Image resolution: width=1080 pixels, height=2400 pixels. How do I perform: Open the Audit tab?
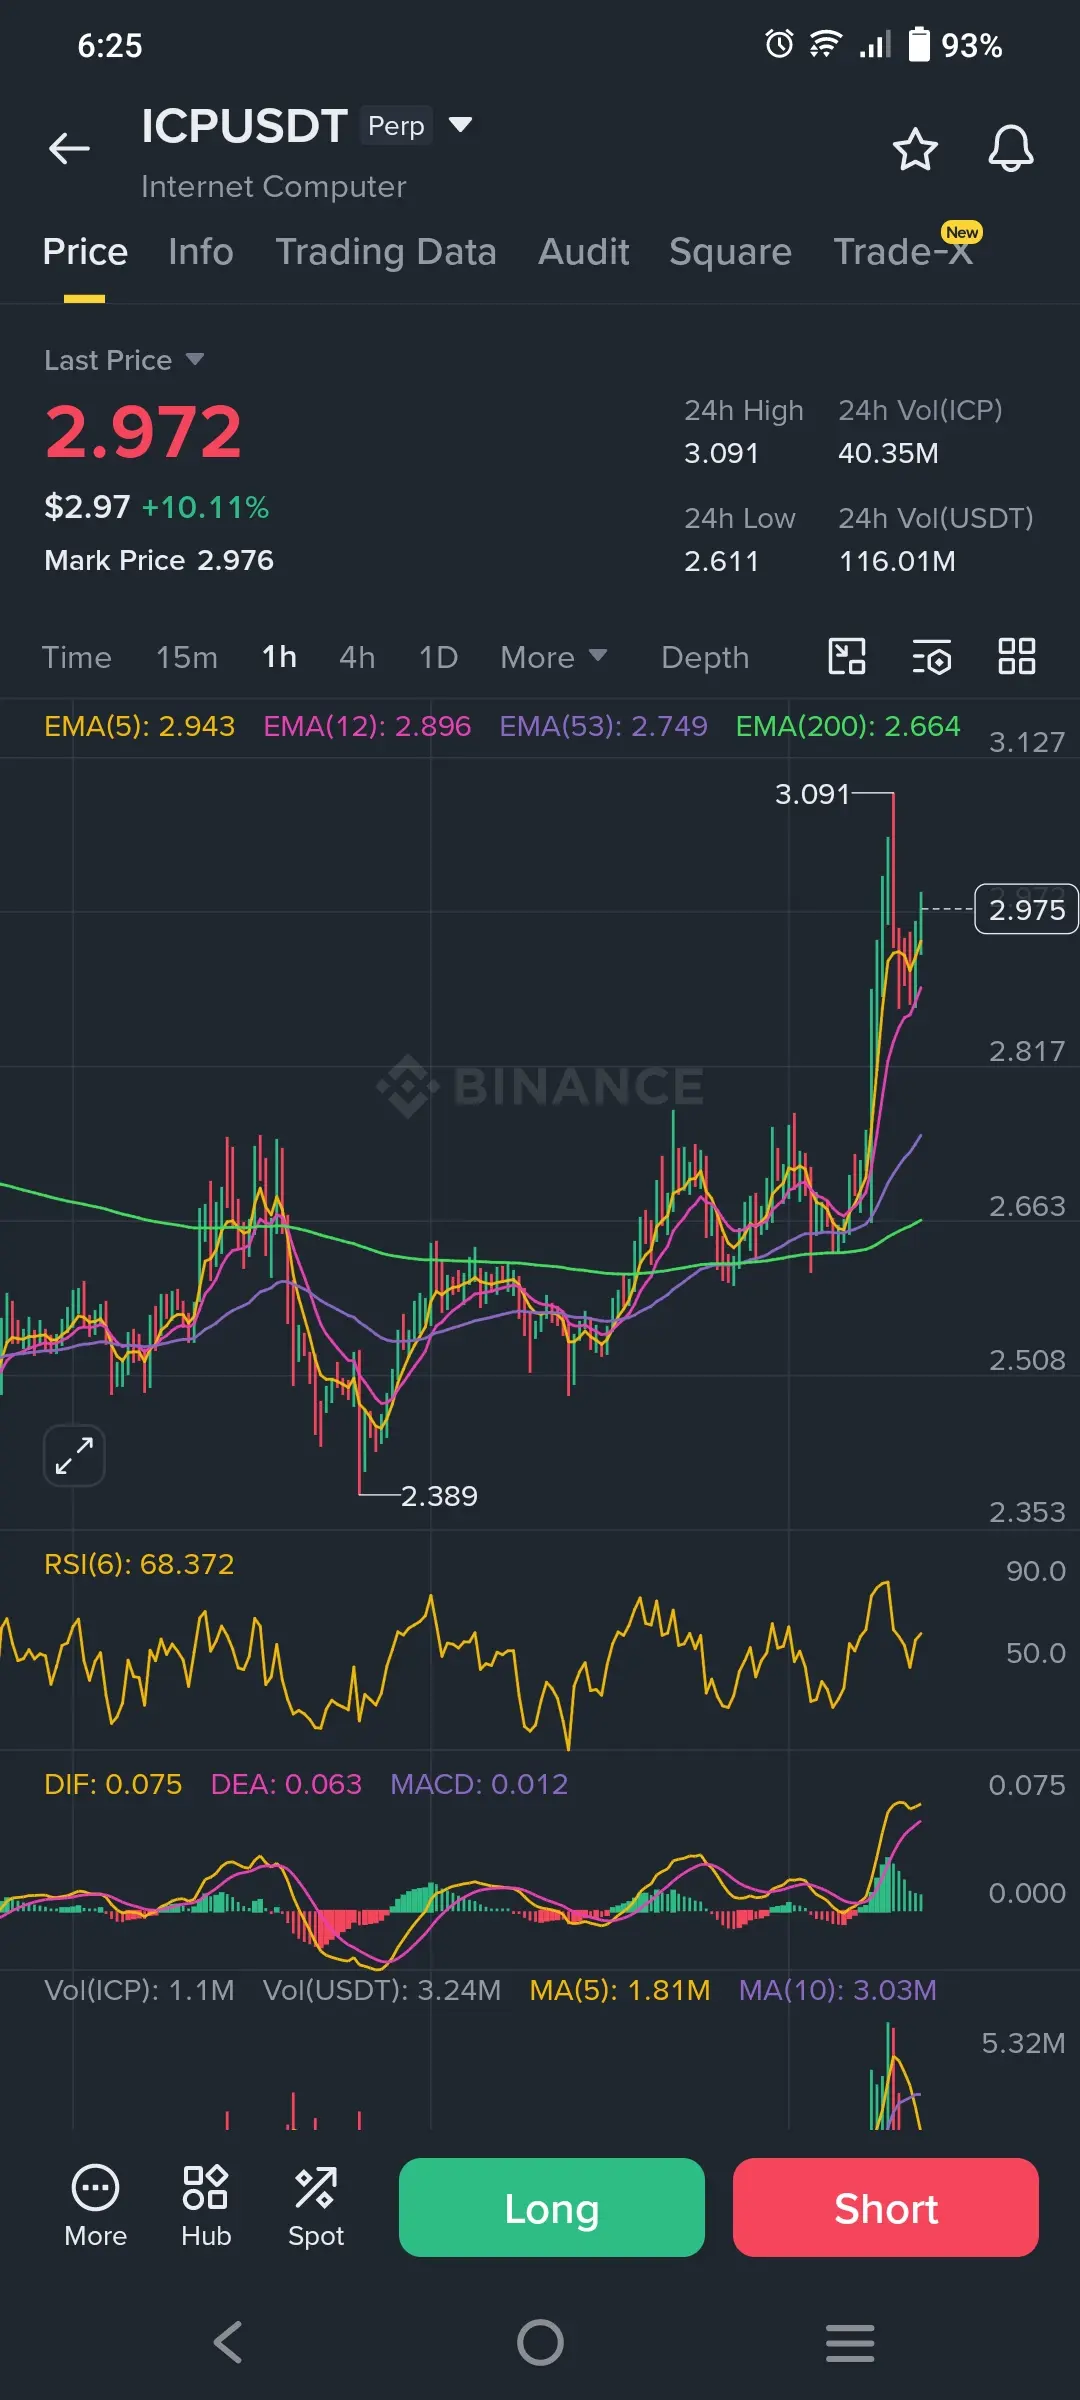[584, 252]
